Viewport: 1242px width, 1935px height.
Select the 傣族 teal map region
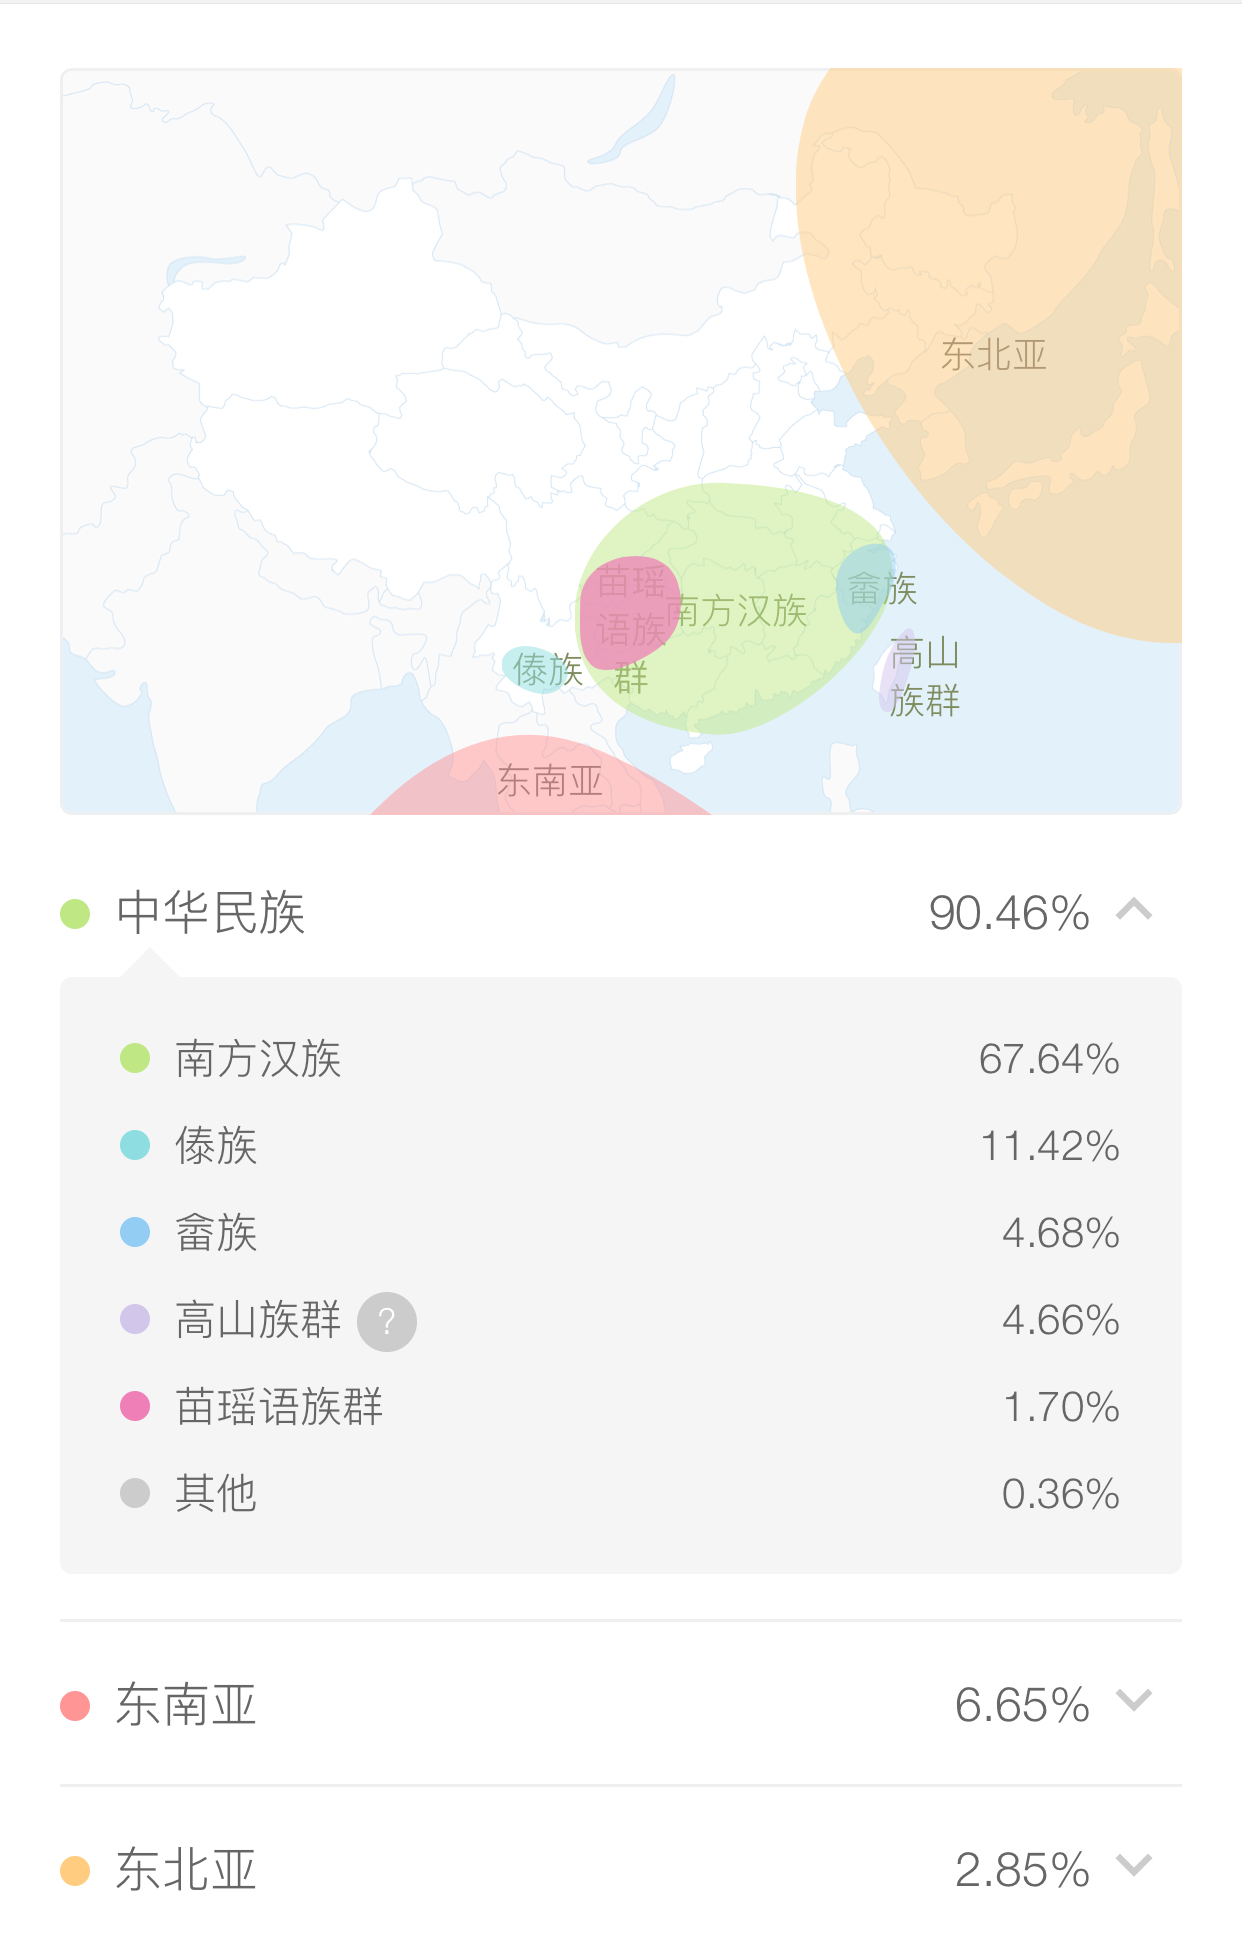tap(538, 669)
